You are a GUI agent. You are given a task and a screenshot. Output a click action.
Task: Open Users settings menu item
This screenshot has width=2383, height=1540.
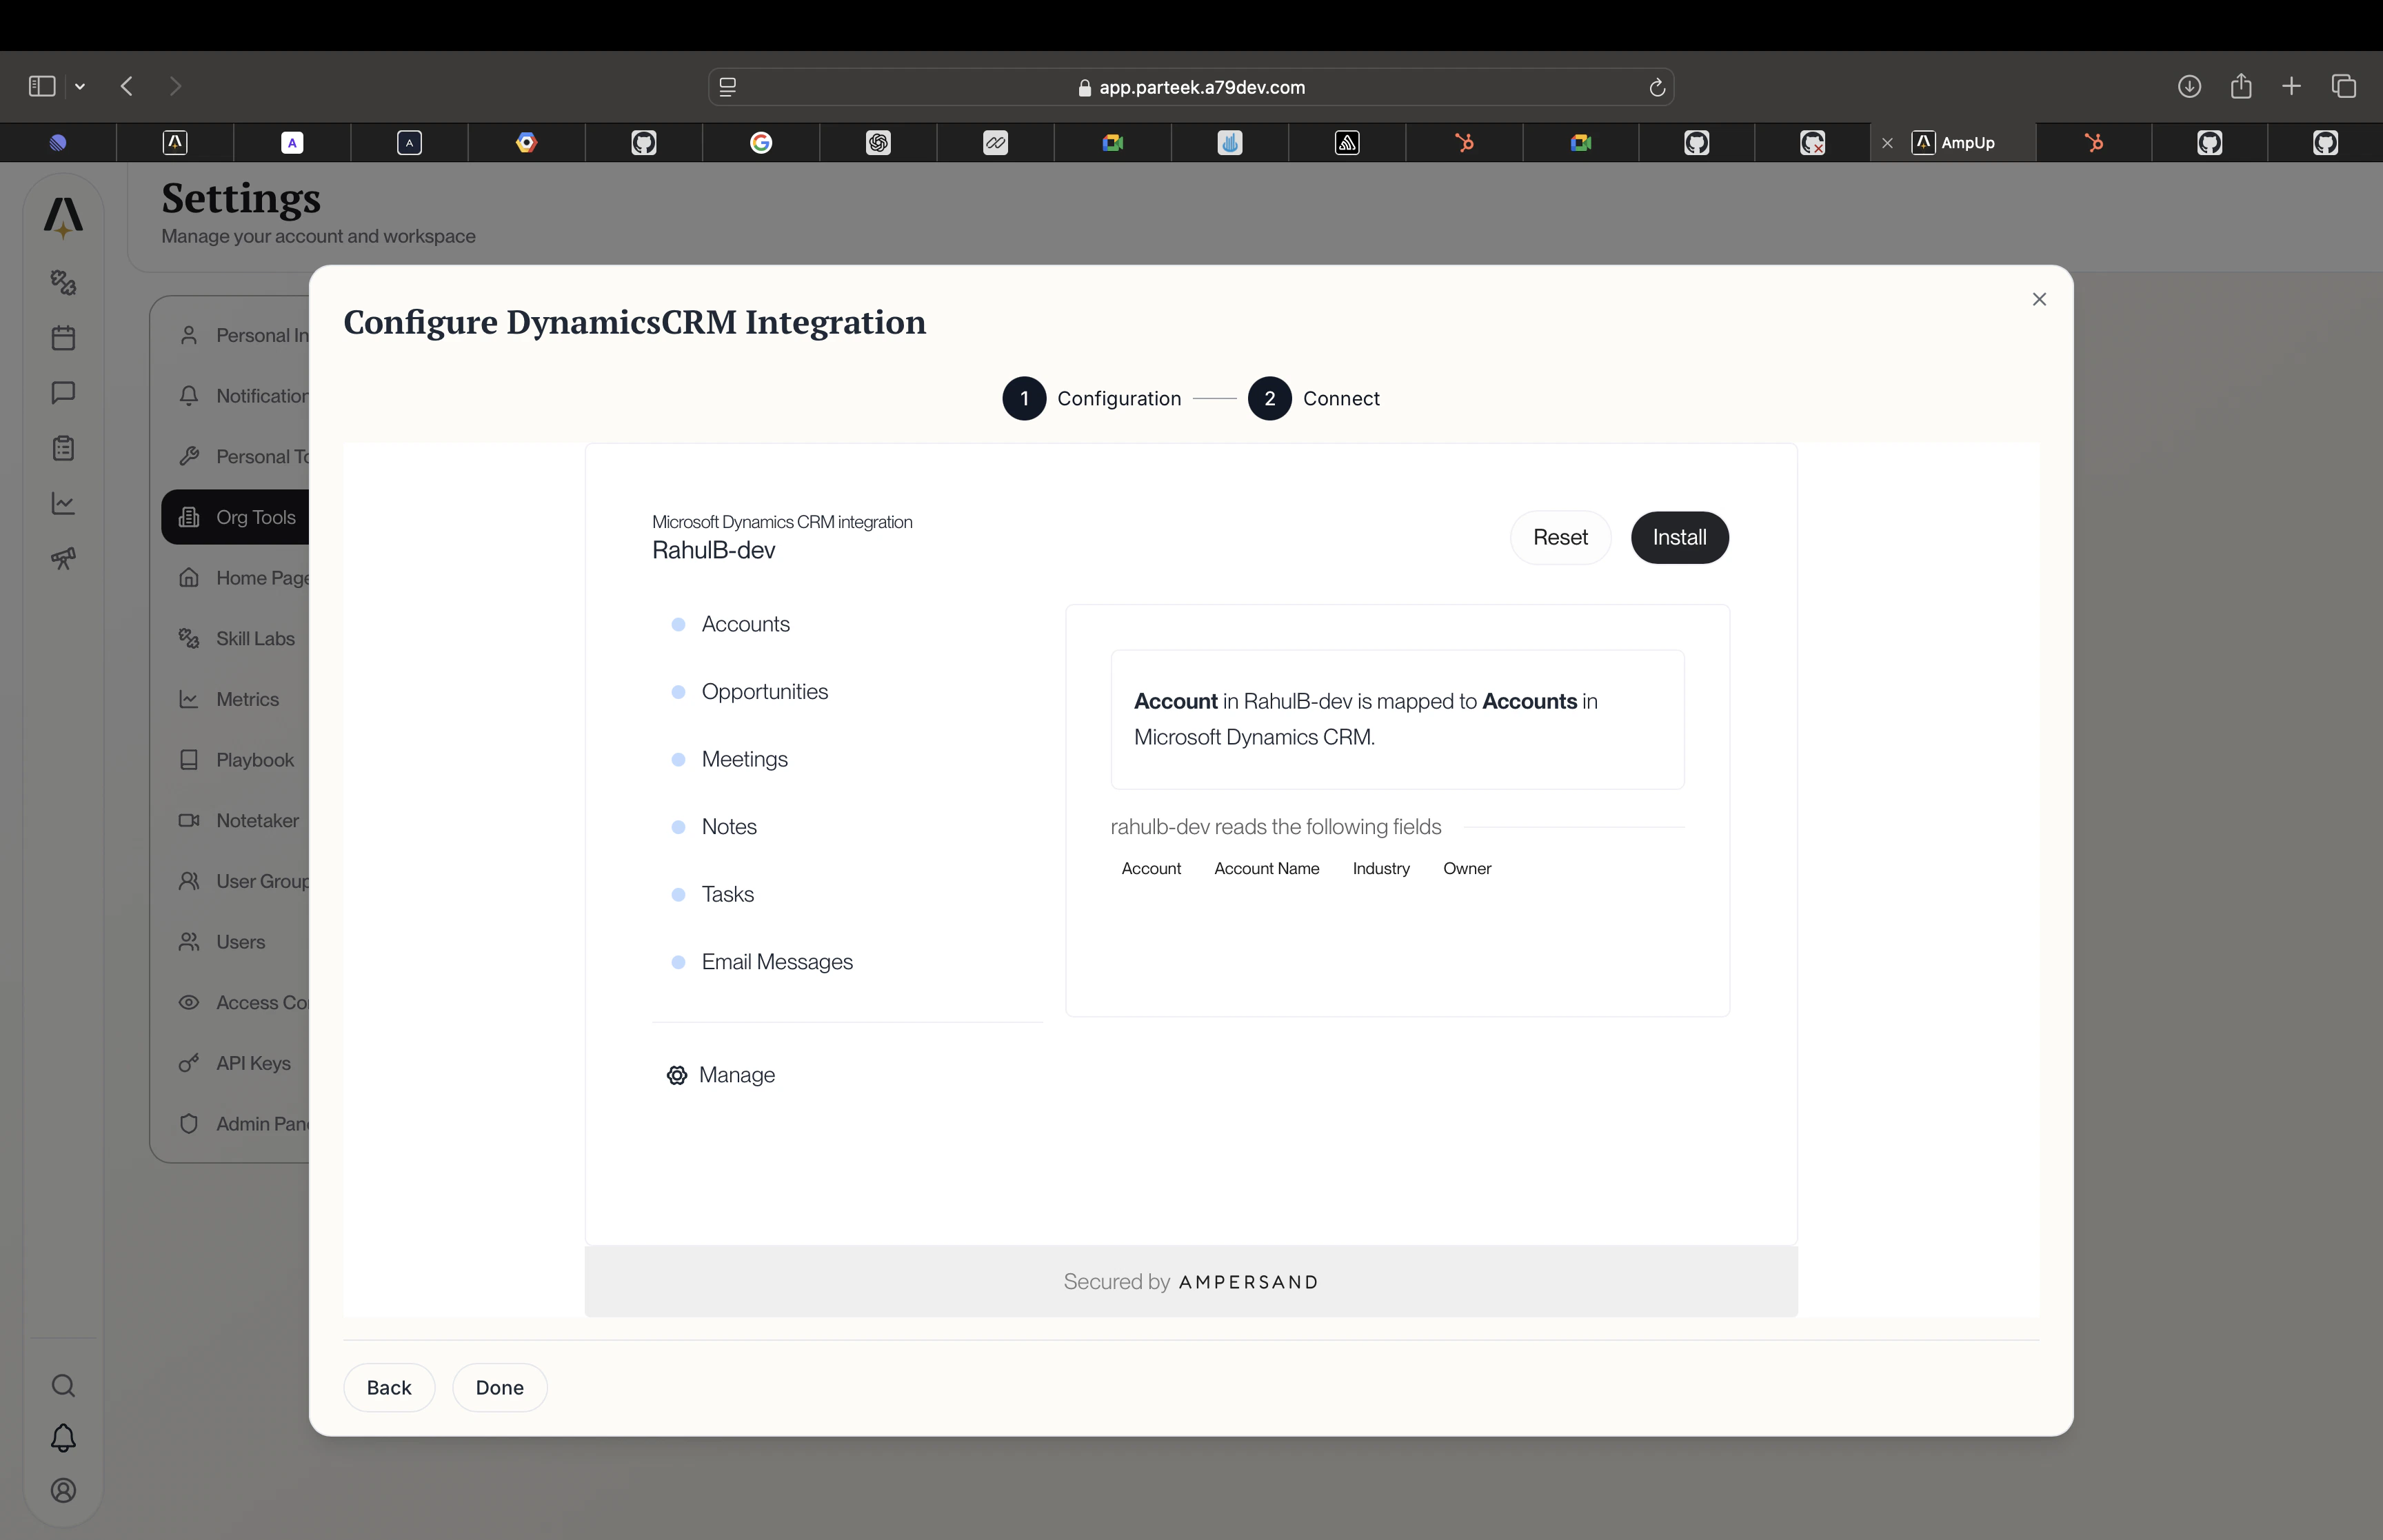(236, 942)
